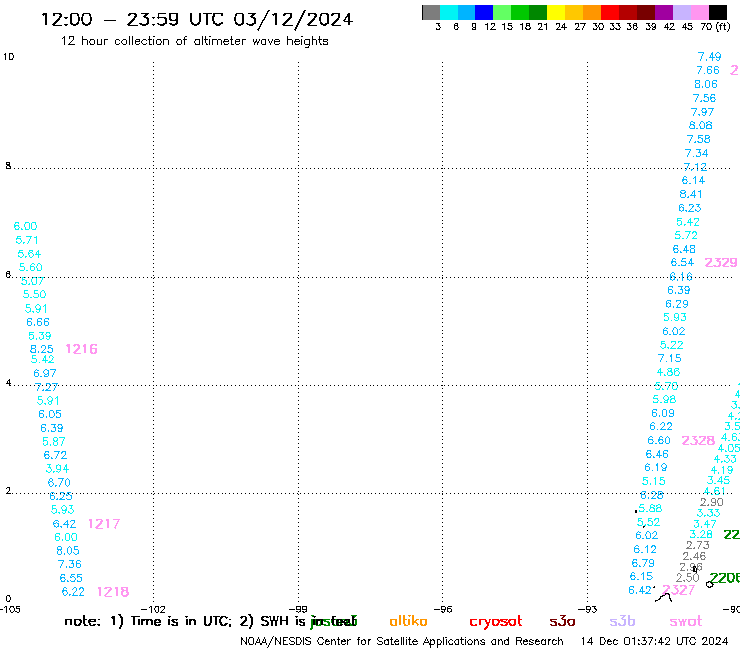The height and width of the screenshot is (650, 740).
Task: Click the 'swot' satellite legend label
Action: tap(686, 621)
